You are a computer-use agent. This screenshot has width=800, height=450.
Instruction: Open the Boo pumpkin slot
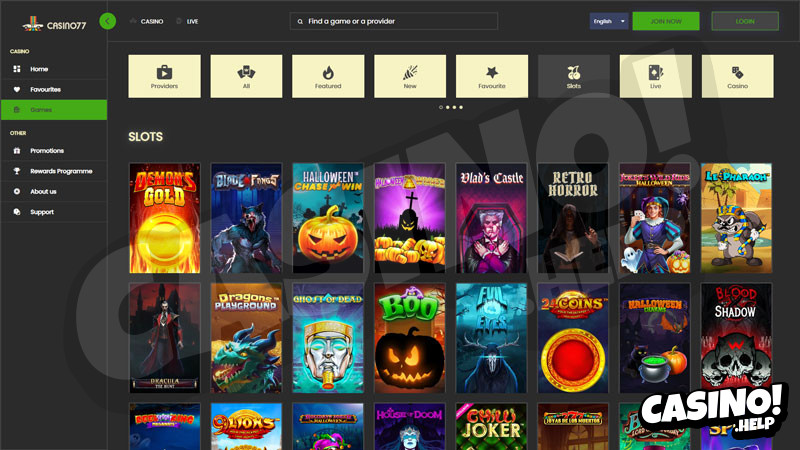point(410,338)
